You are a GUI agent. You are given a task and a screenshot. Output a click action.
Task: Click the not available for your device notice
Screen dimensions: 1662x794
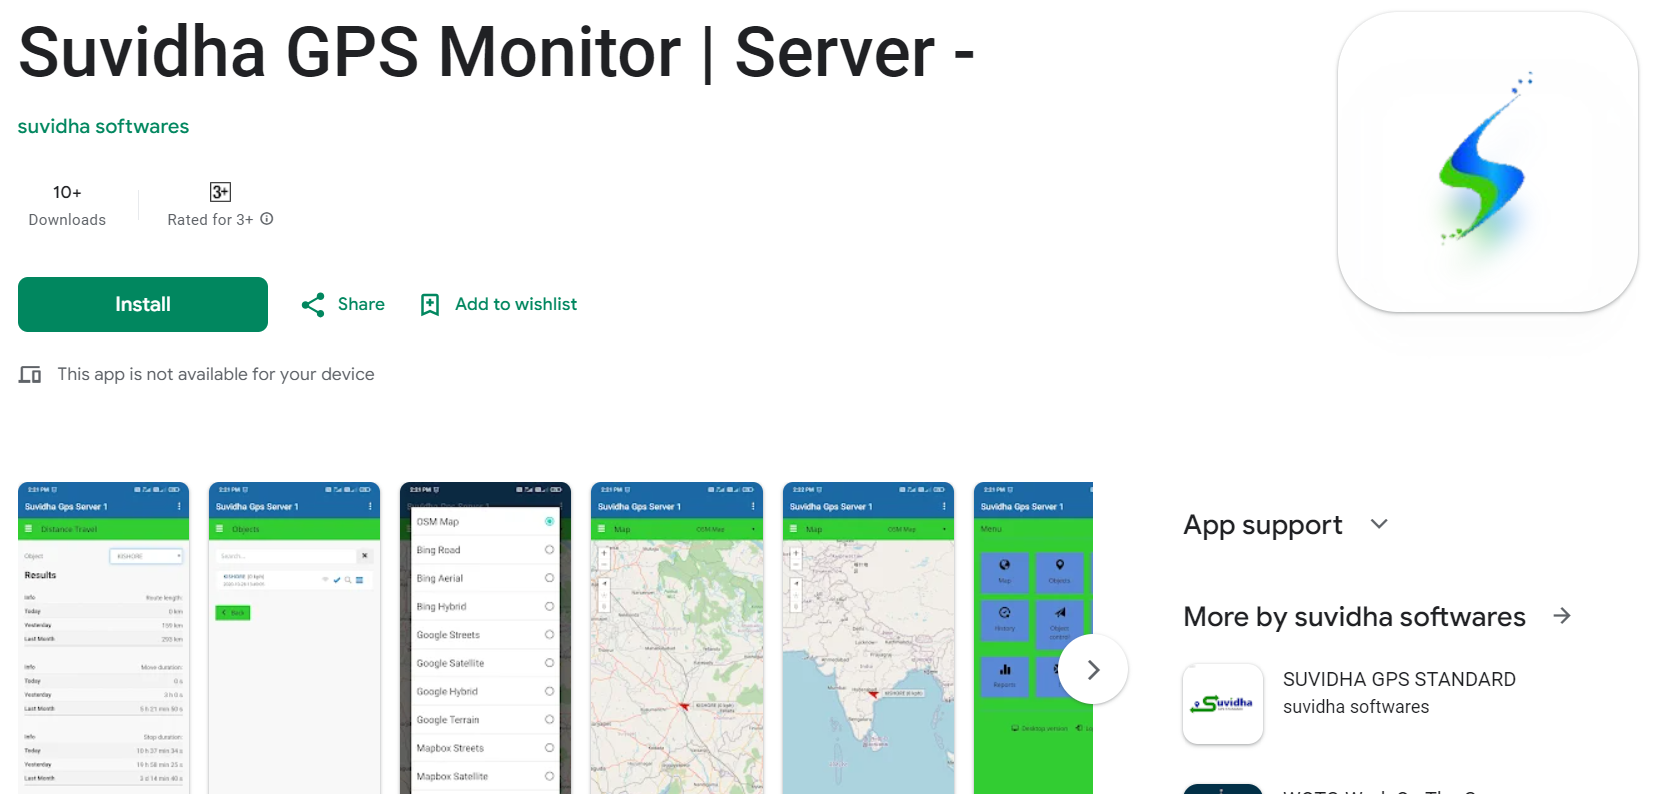tap(216, 374)
